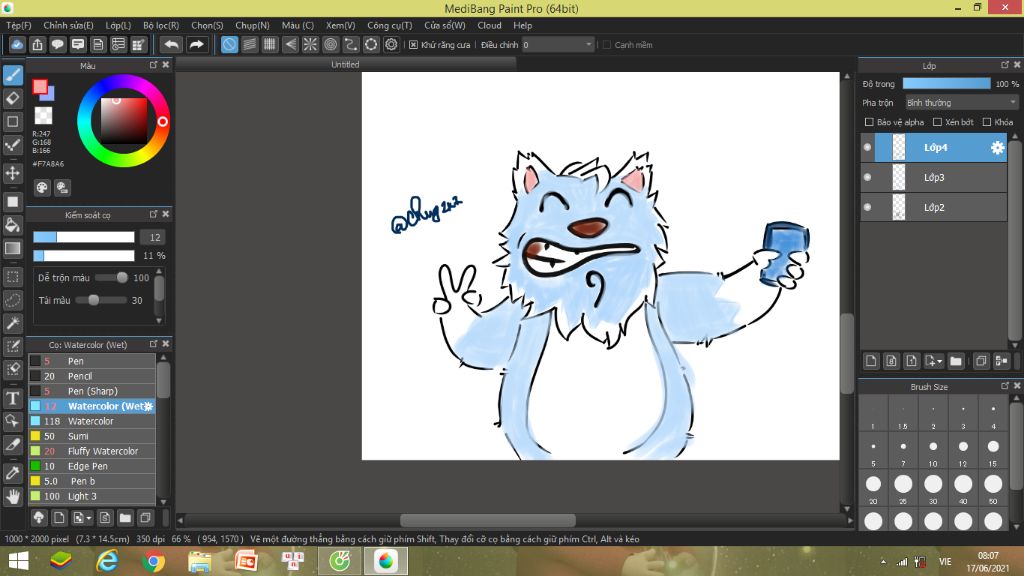Undock the Brush Size panel
The width and height of the screenshot is (1024, 576).
(x=1005, y=386)
